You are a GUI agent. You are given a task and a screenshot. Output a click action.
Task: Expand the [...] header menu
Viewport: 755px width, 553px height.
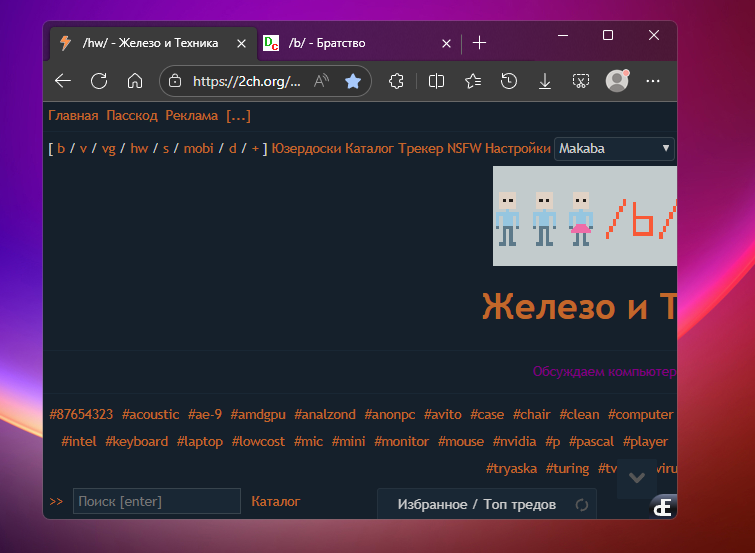pyautogui.click(x=238, y=116)
